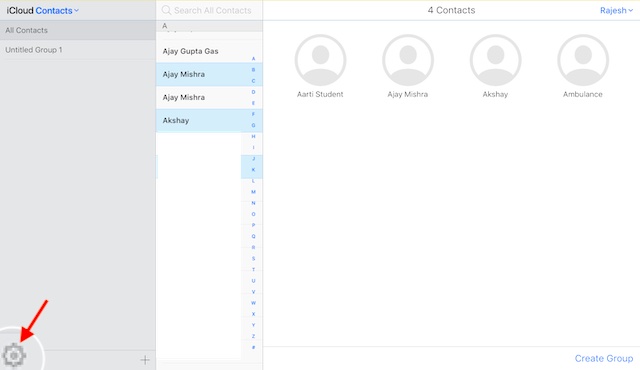Click the Akshay avatar in the detail pane
Image resolution: width=640 pixels, height=370 pixels.
pyautogui.click(x=496, y=60)
